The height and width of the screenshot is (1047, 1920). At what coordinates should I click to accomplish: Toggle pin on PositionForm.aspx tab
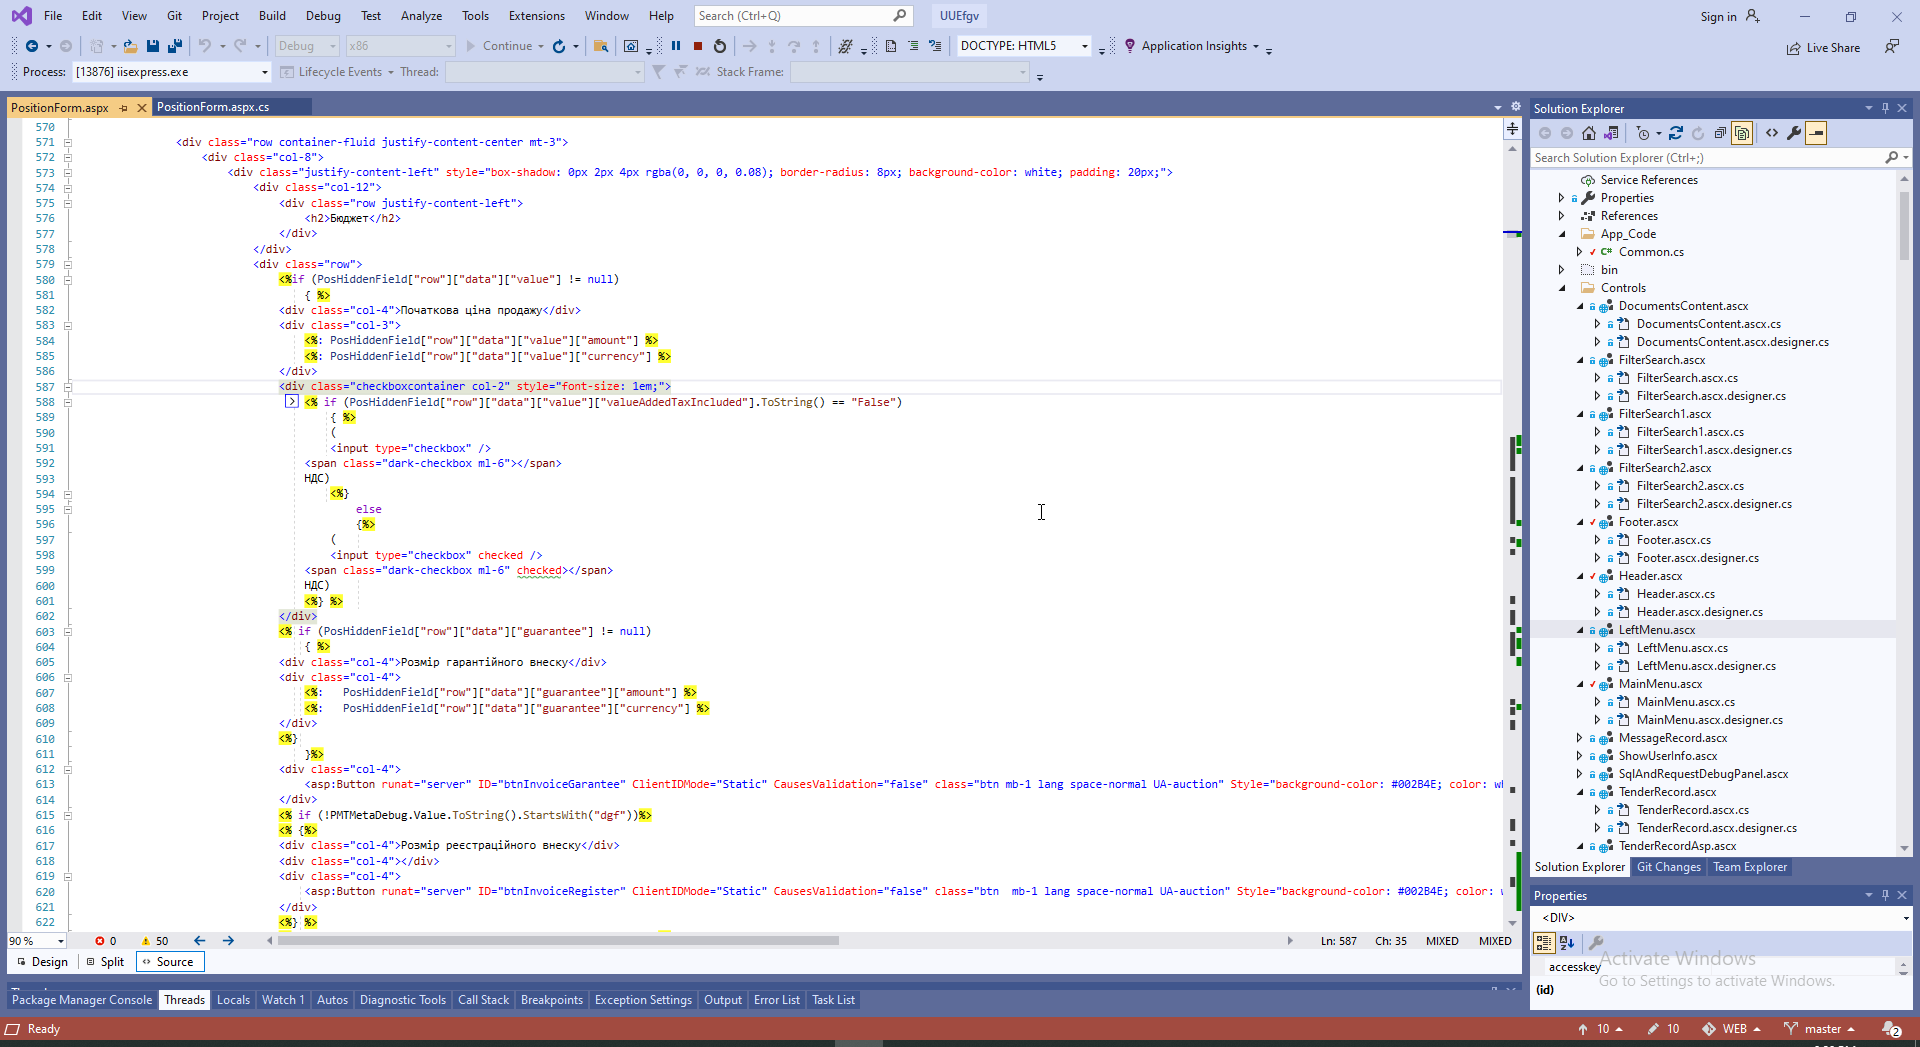coord(124,108)
